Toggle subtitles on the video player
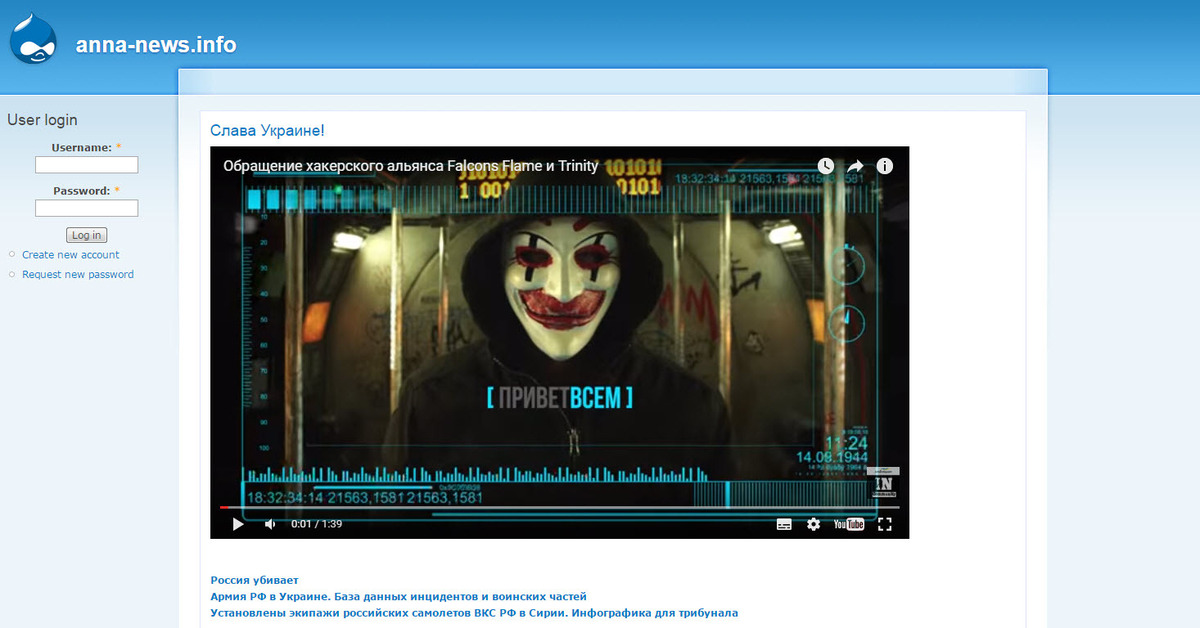Viewport: 1200px width, 628px height. (784, 524)
